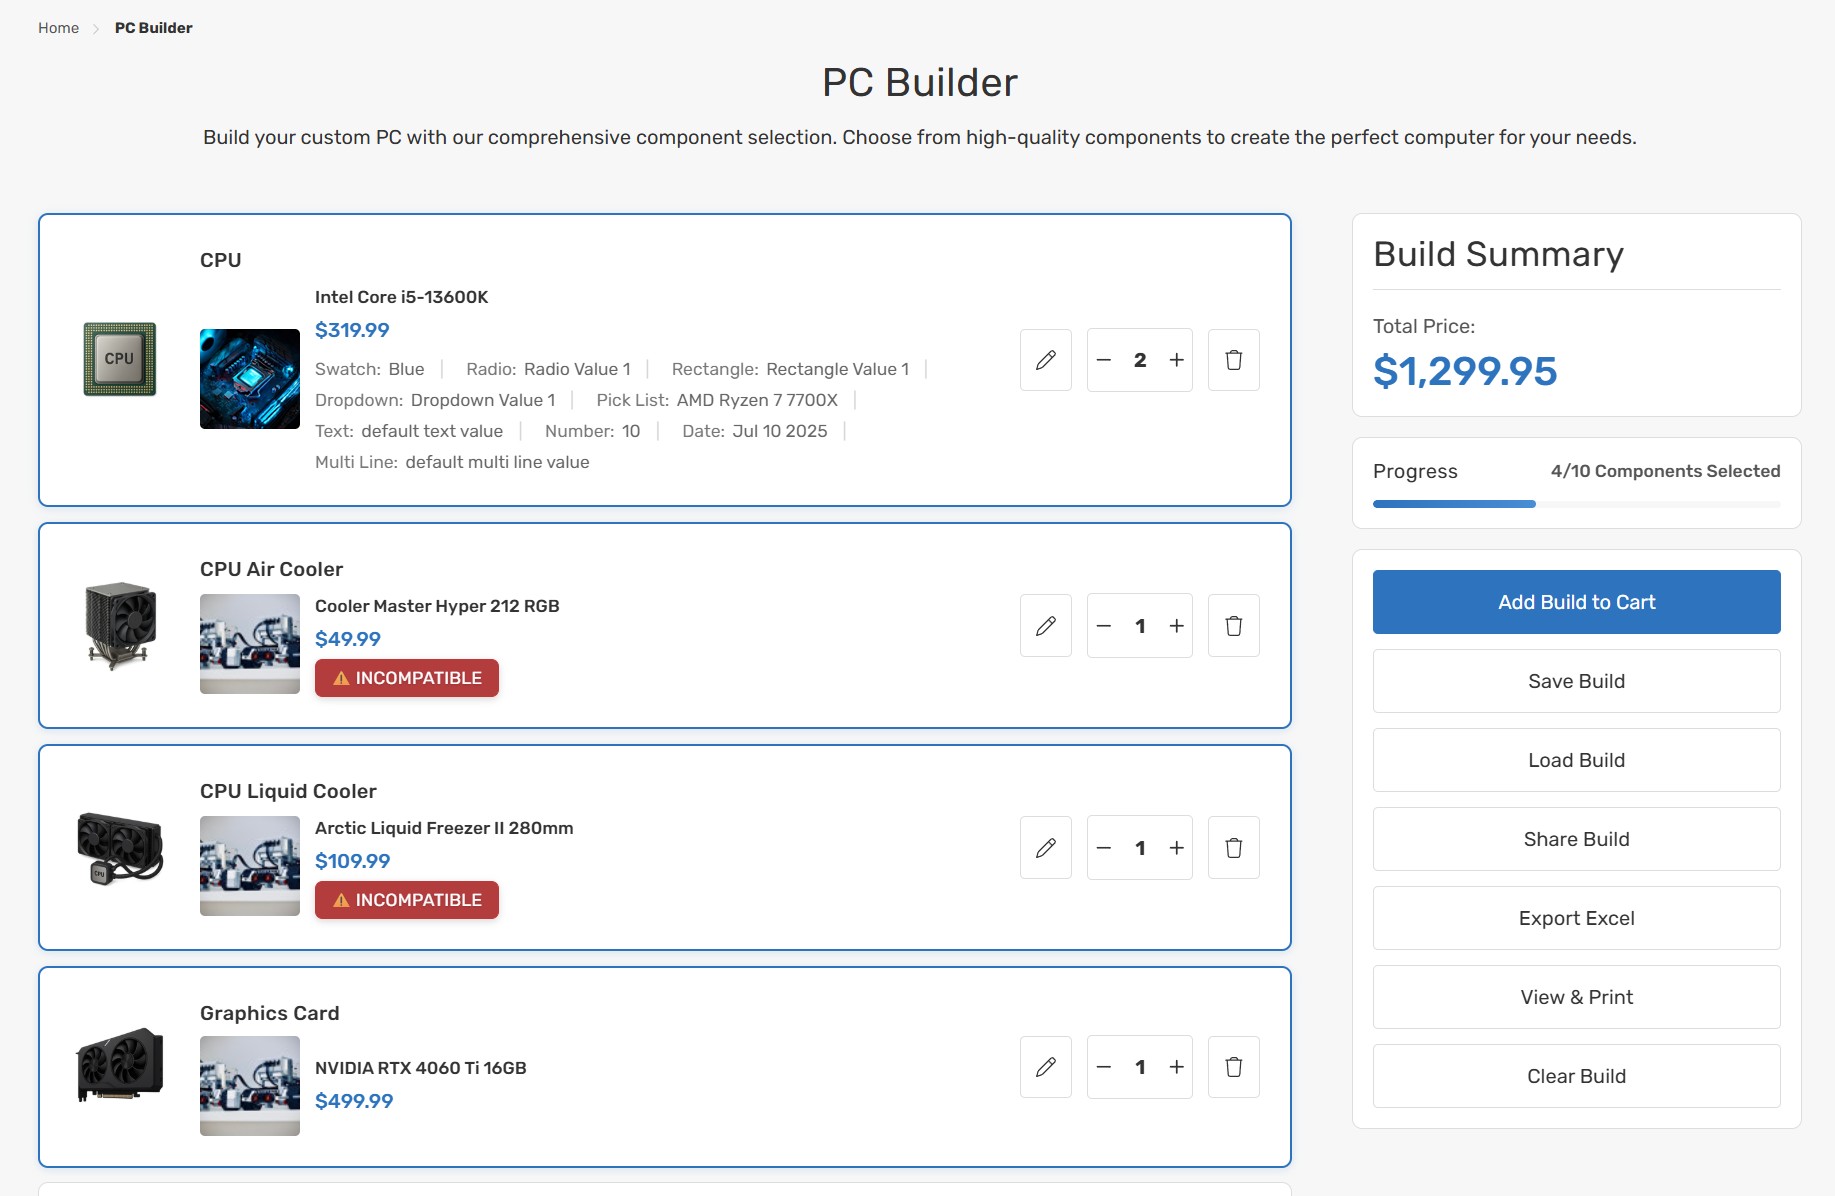Click 'Number: 10' attribute
Screen dimensions: 1835x1196
click(x=592, y=431)
